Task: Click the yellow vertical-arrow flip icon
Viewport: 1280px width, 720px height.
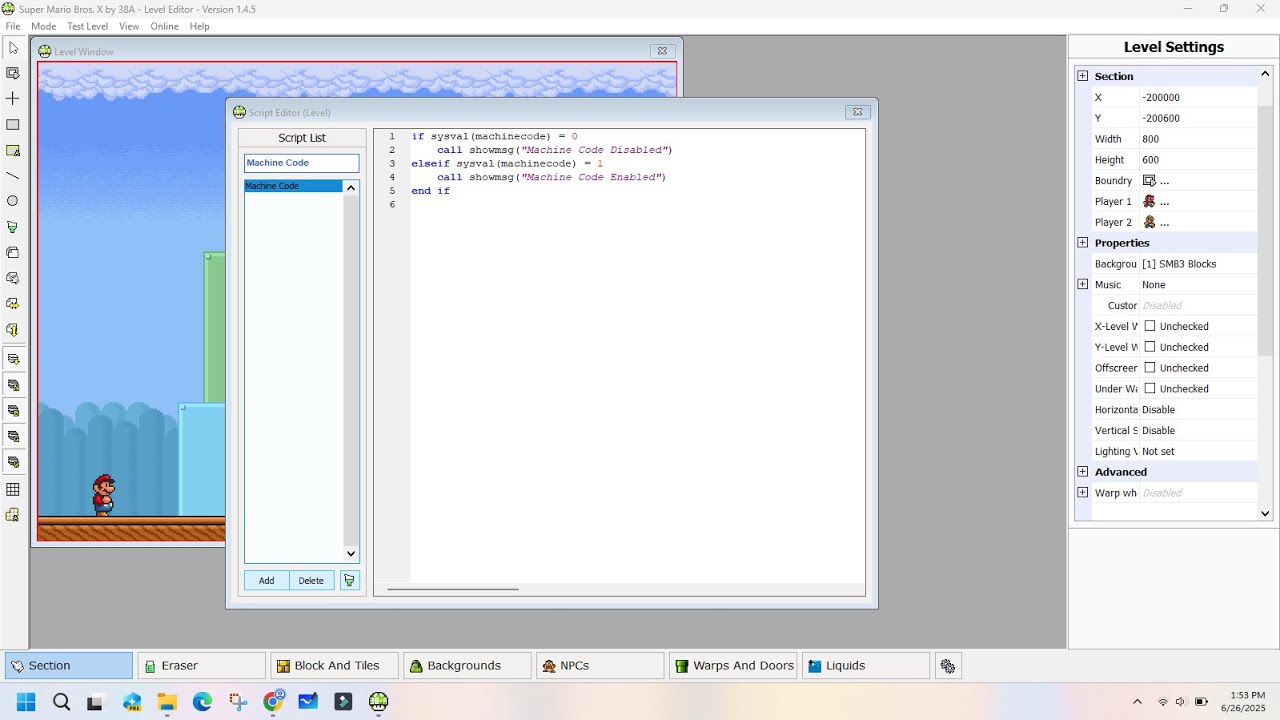Action: [13, 329]
